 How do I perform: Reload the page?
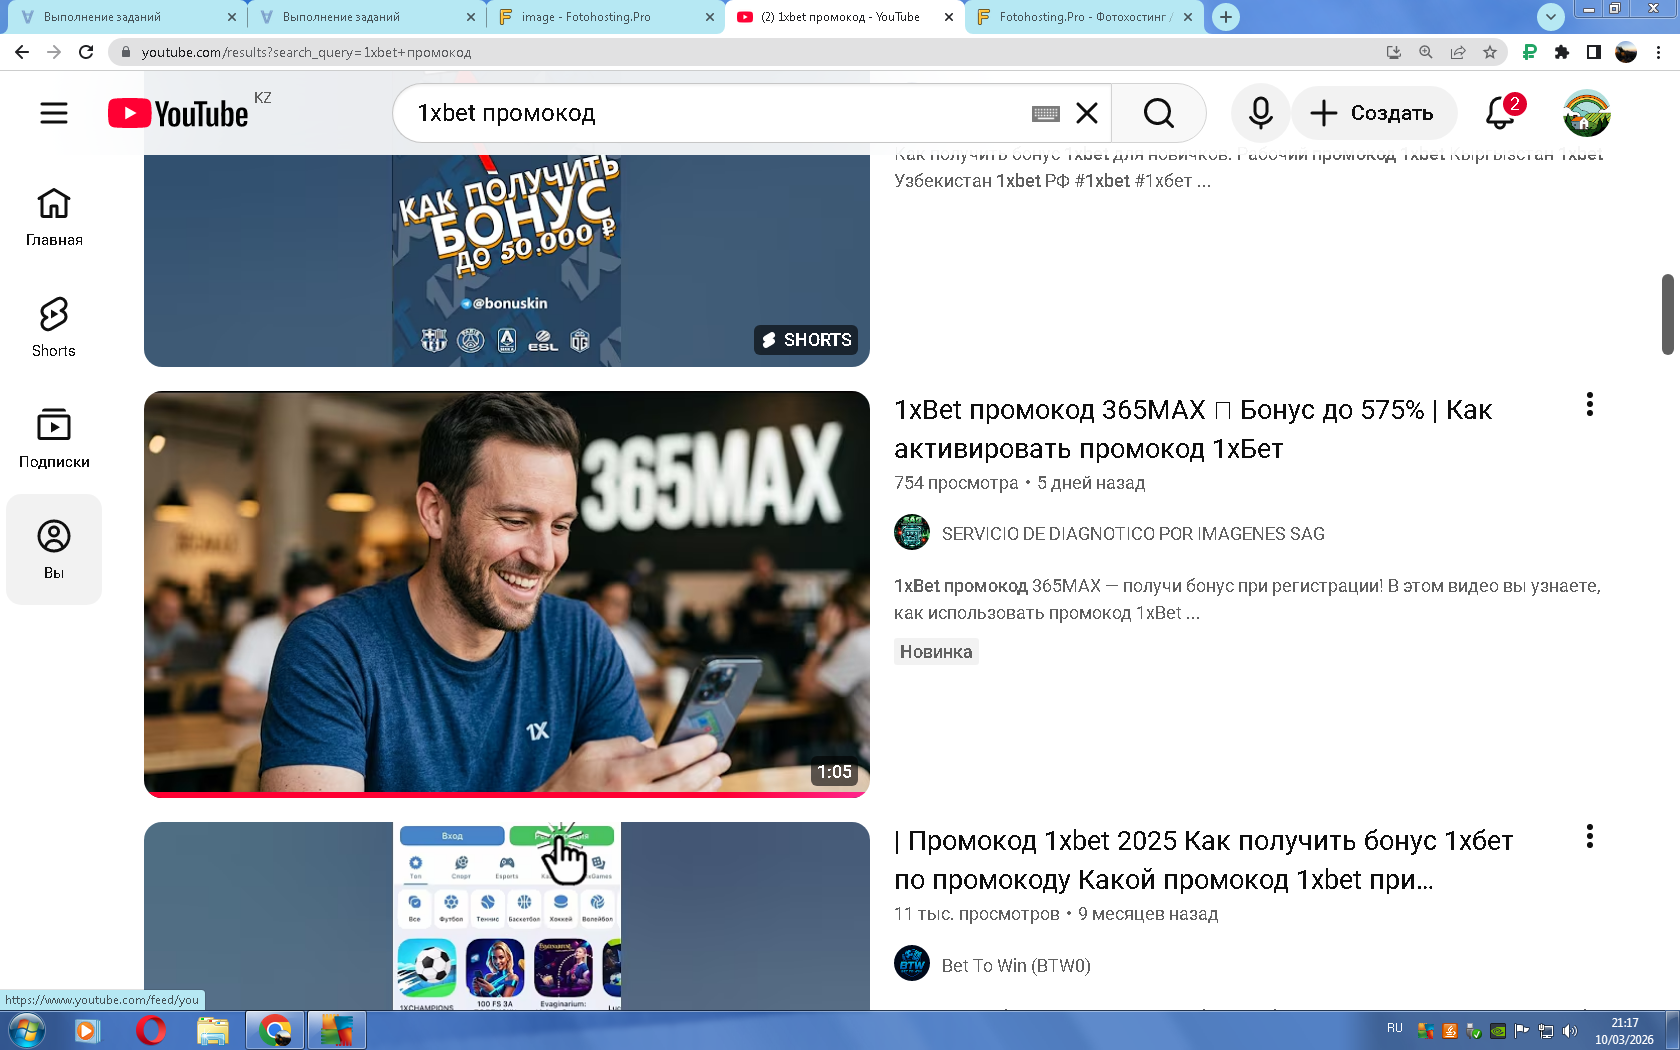point(87,52)
